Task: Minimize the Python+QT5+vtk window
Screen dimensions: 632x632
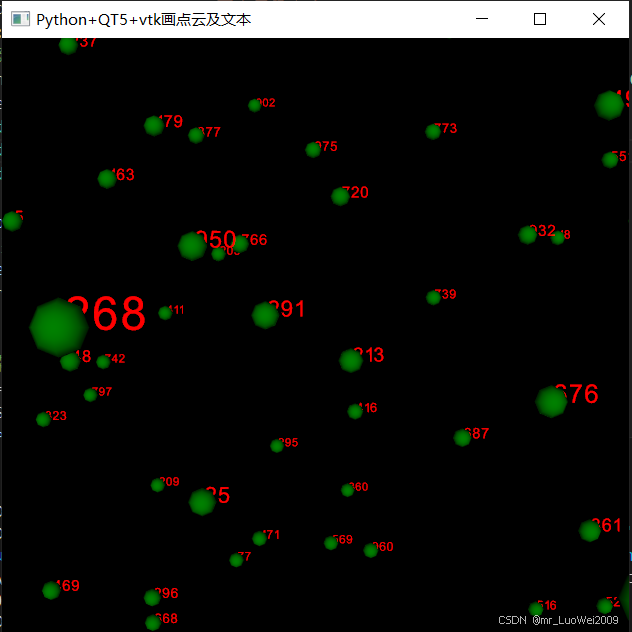Action: pyautogui.click(x=482, y=19)
